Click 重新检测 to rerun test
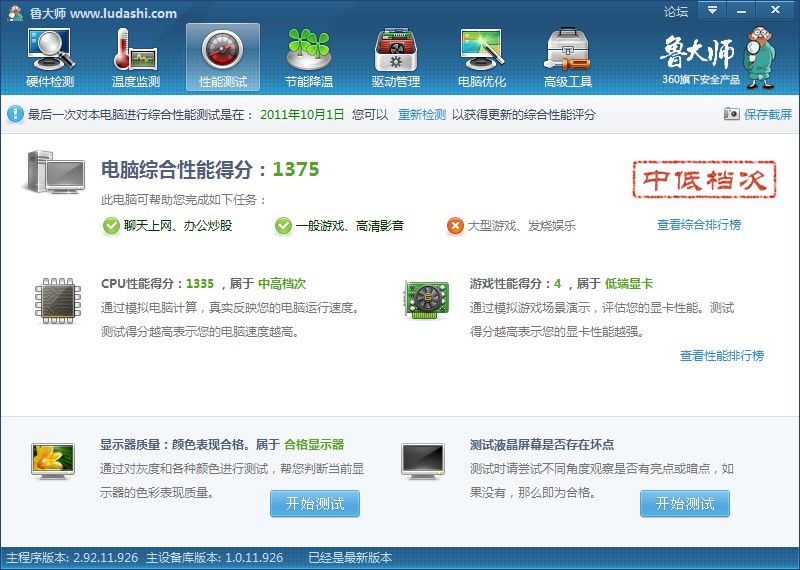This screenshot has width=800, height=570. [x=421, y=114]
